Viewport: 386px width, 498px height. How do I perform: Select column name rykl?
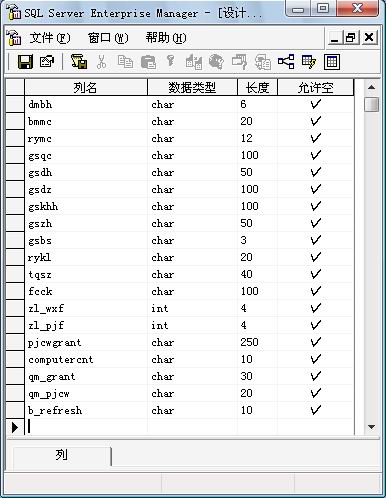39,257
